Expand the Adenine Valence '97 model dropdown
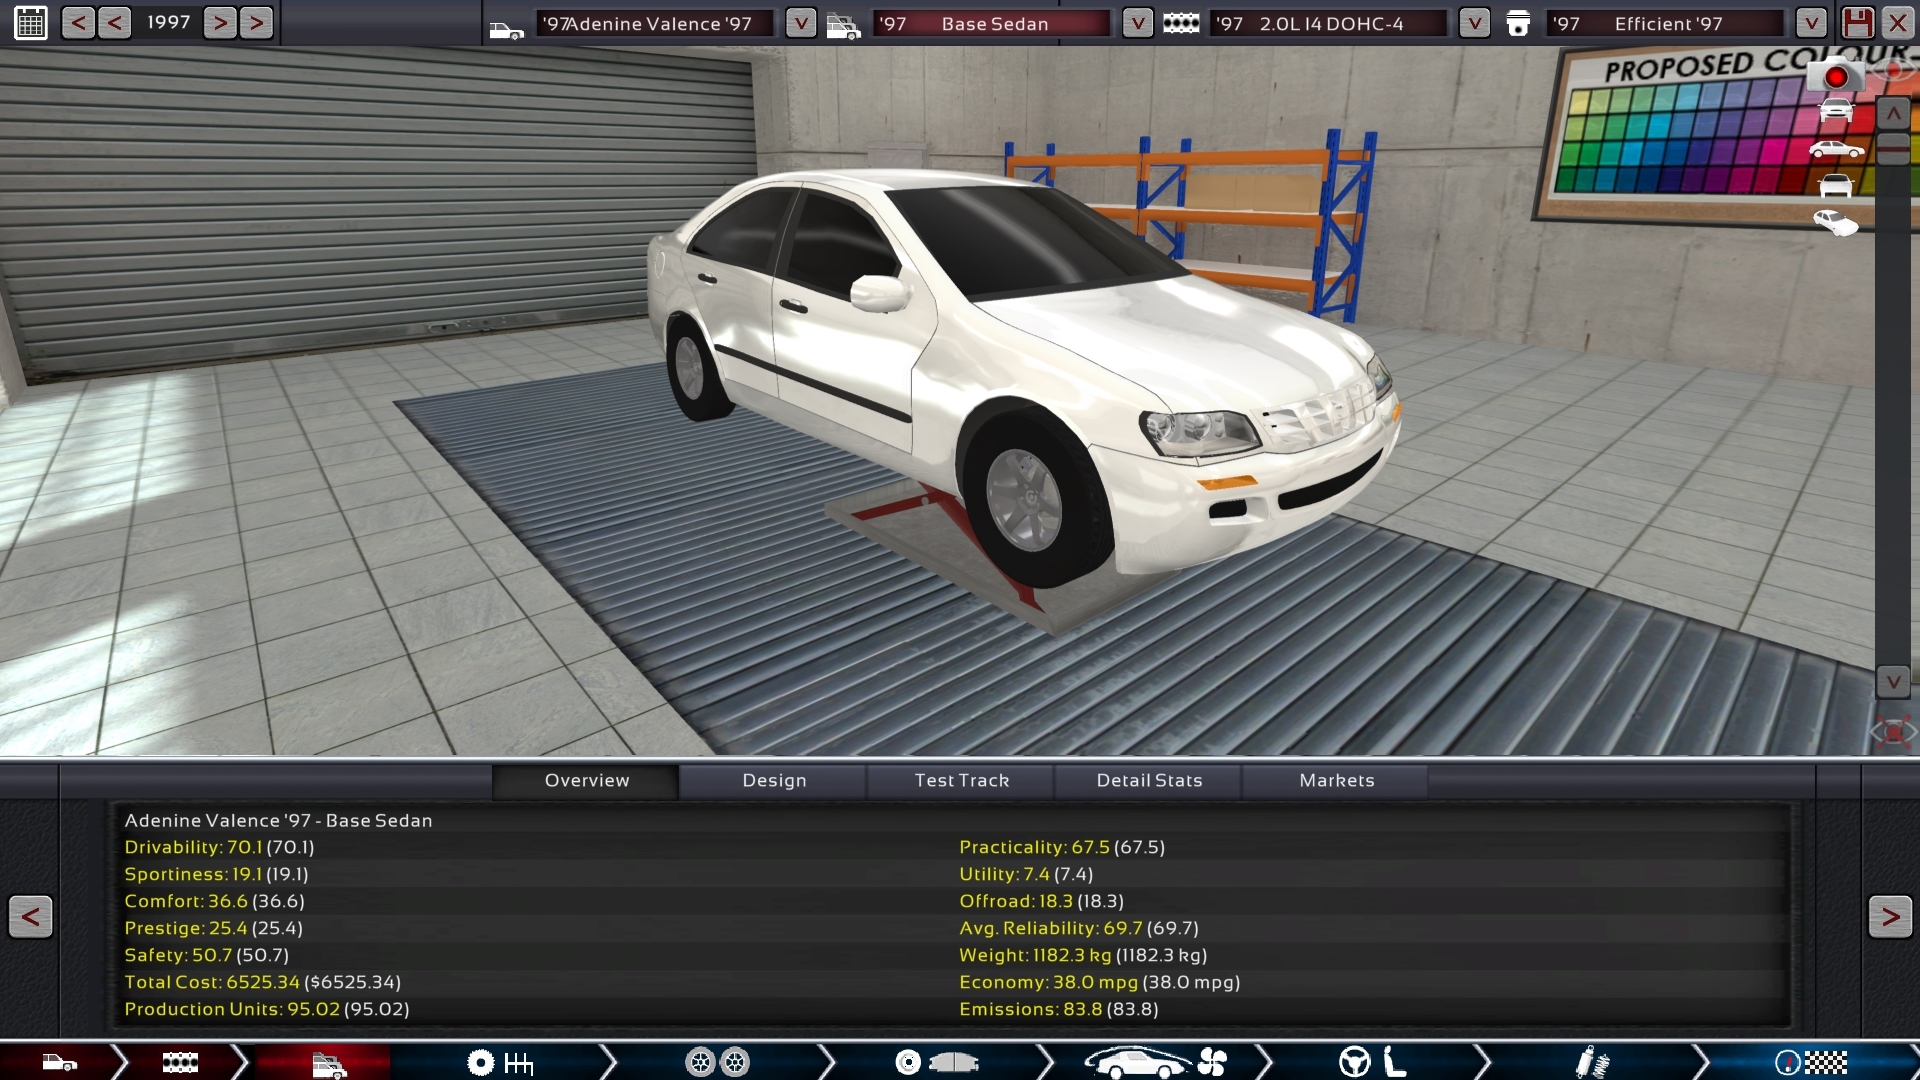 click(800, 23)
